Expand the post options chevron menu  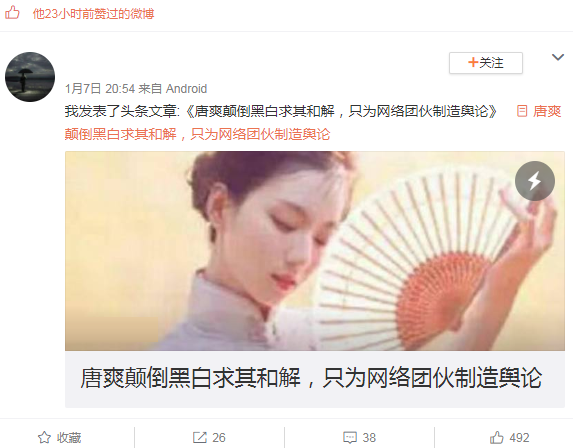click(x=558, y=57)
